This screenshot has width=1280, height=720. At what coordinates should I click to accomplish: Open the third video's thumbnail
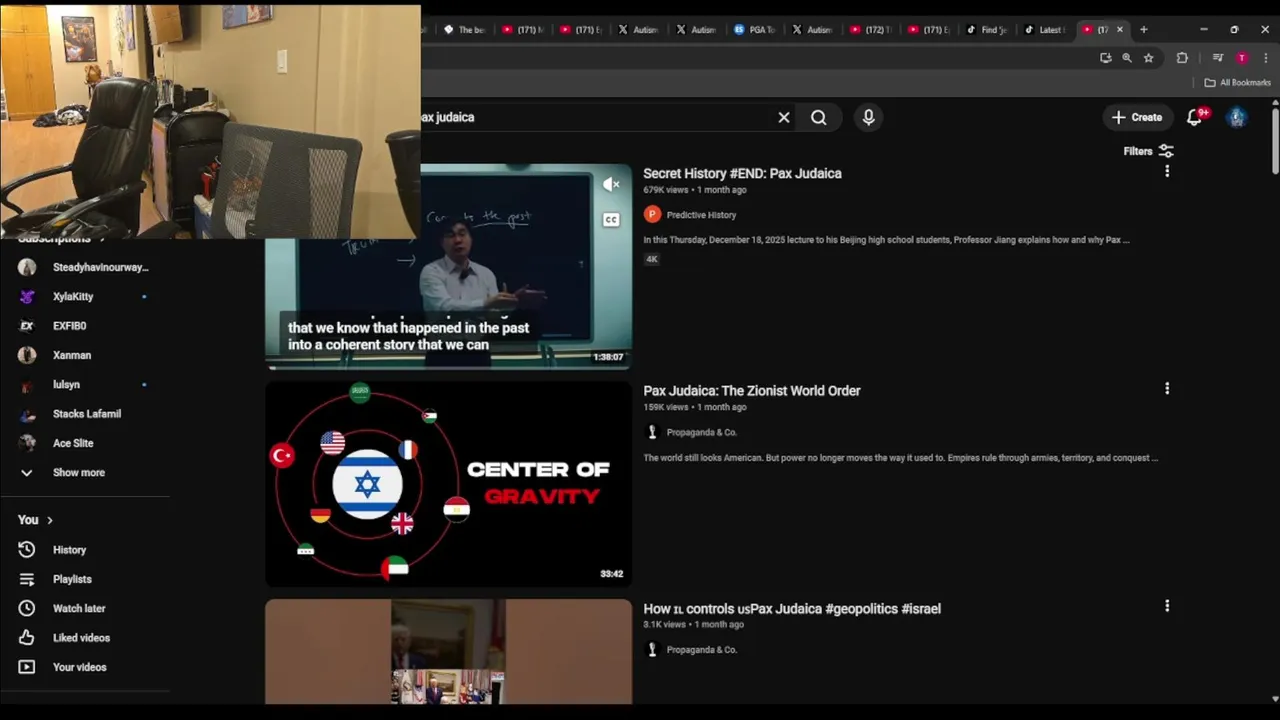[448, 651]
